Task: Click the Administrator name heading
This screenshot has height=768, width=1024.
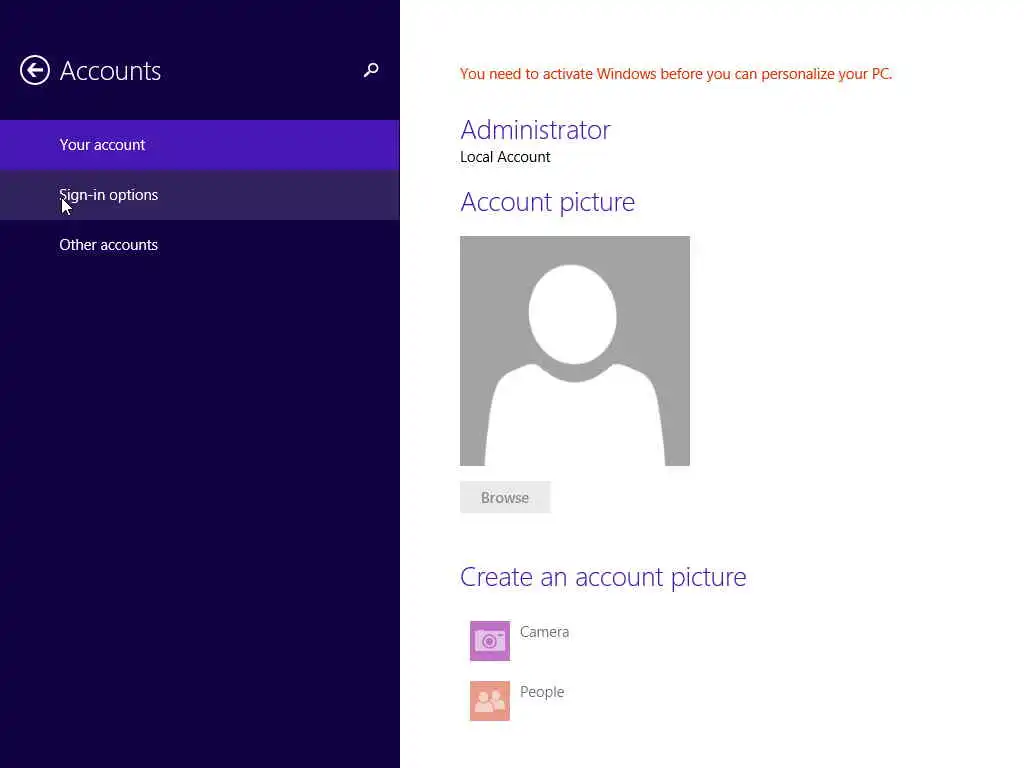Action: pos(536,130)
